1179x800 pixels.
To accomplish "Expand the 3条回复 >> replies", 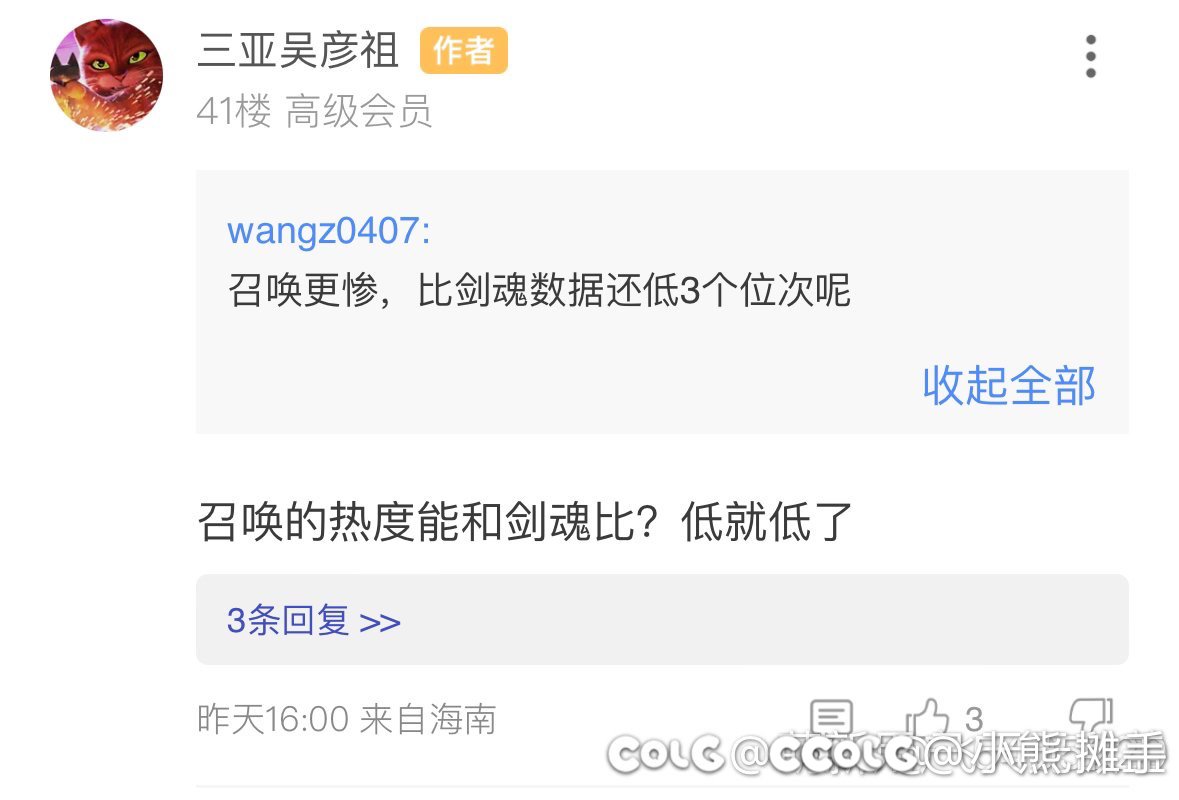I will tap(313, 620).
